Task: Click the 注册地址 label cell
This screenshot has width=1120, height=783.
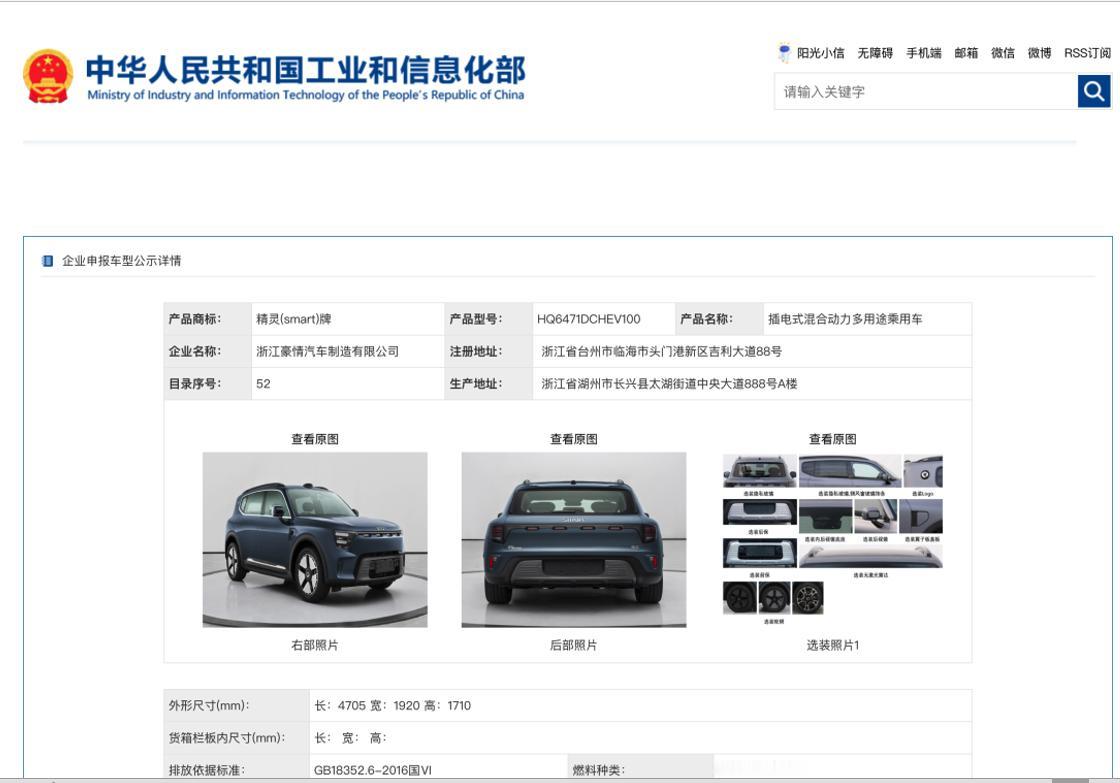Action: click(489, 351)
